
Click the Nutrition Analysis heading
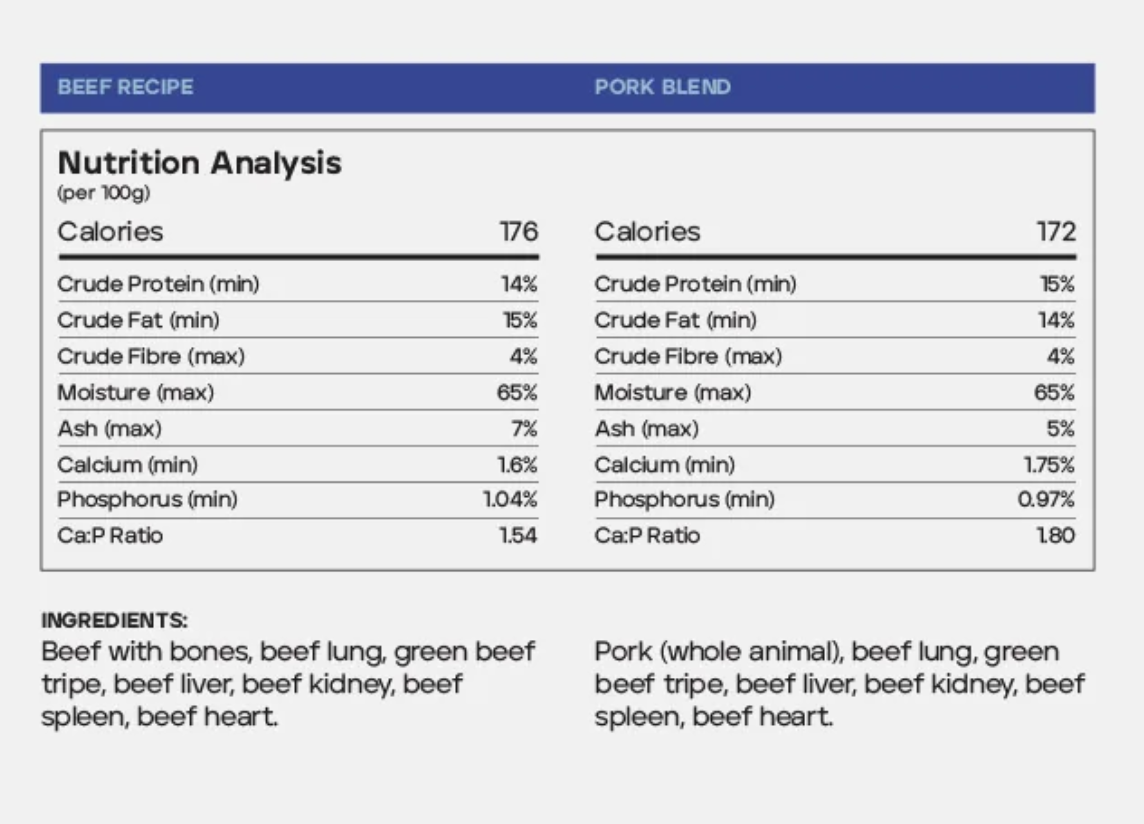pyautogui.click(x=199, y=163)
